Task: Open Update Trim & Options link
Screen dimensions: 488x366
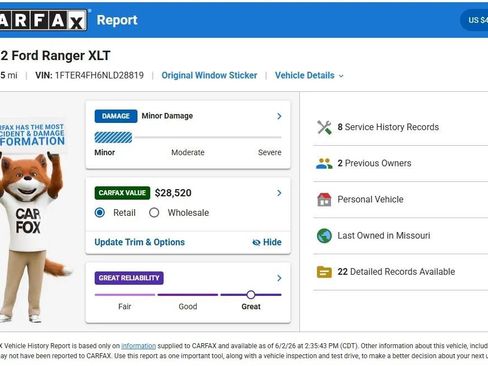Action: (140, 242)
